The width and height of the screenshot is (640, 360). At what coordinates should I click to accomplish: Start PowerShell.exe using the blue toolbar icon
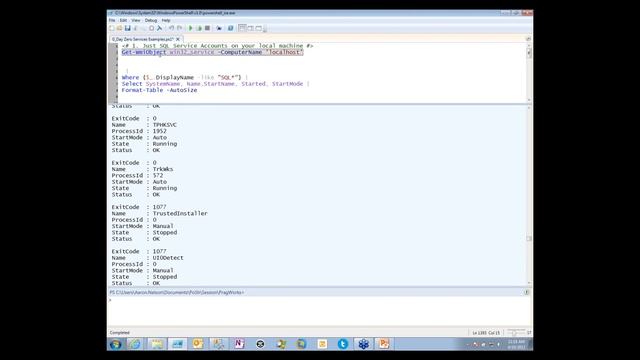click(x=231, y=28)
